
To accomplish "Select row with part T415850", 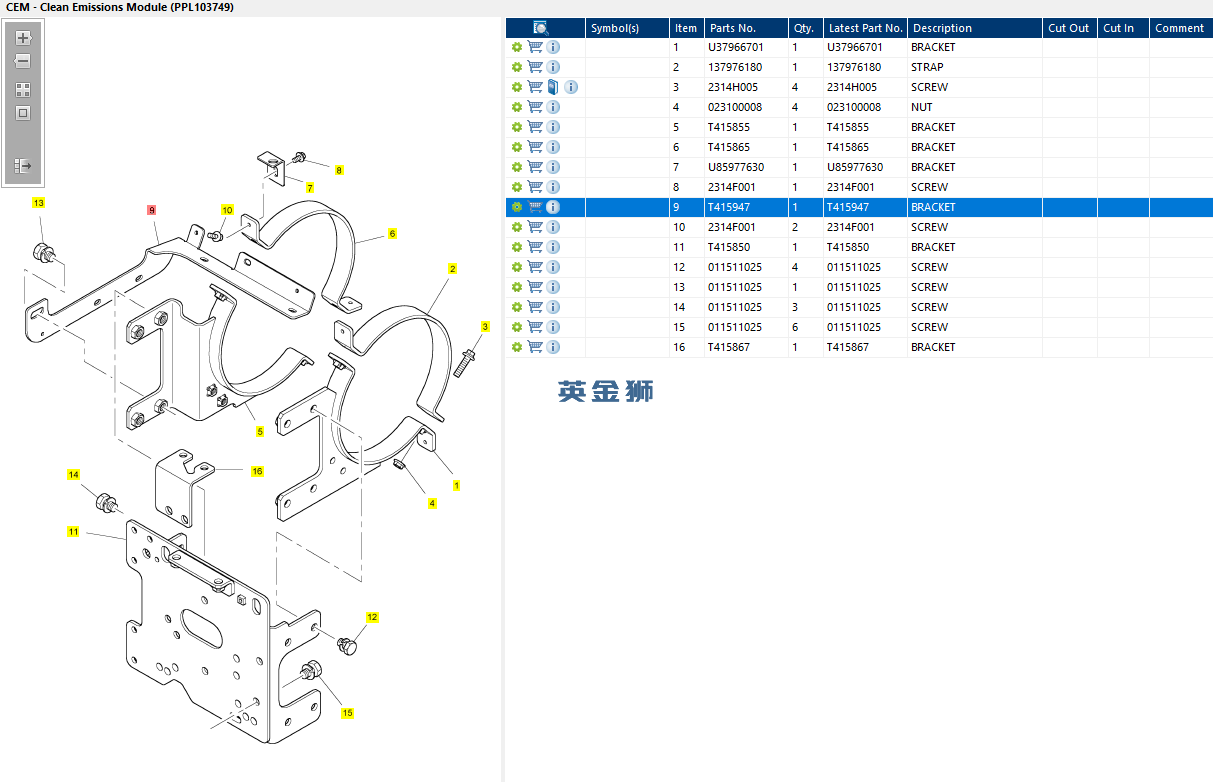I will (859, 247).
